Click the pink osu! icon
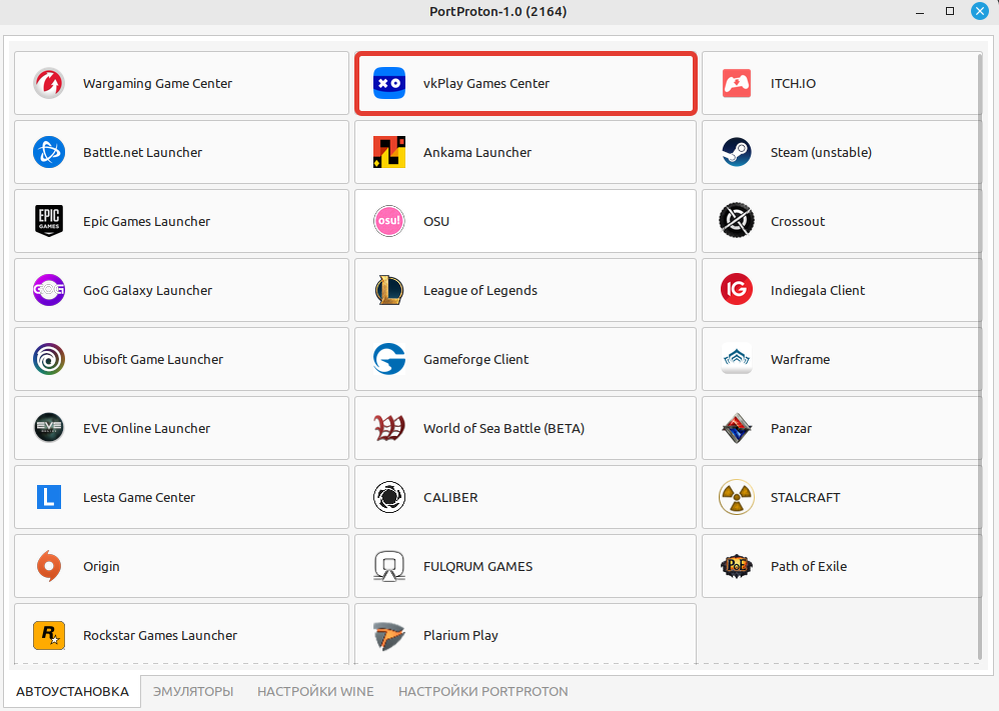The image size is (999, 711). click(x=389, y=221)
